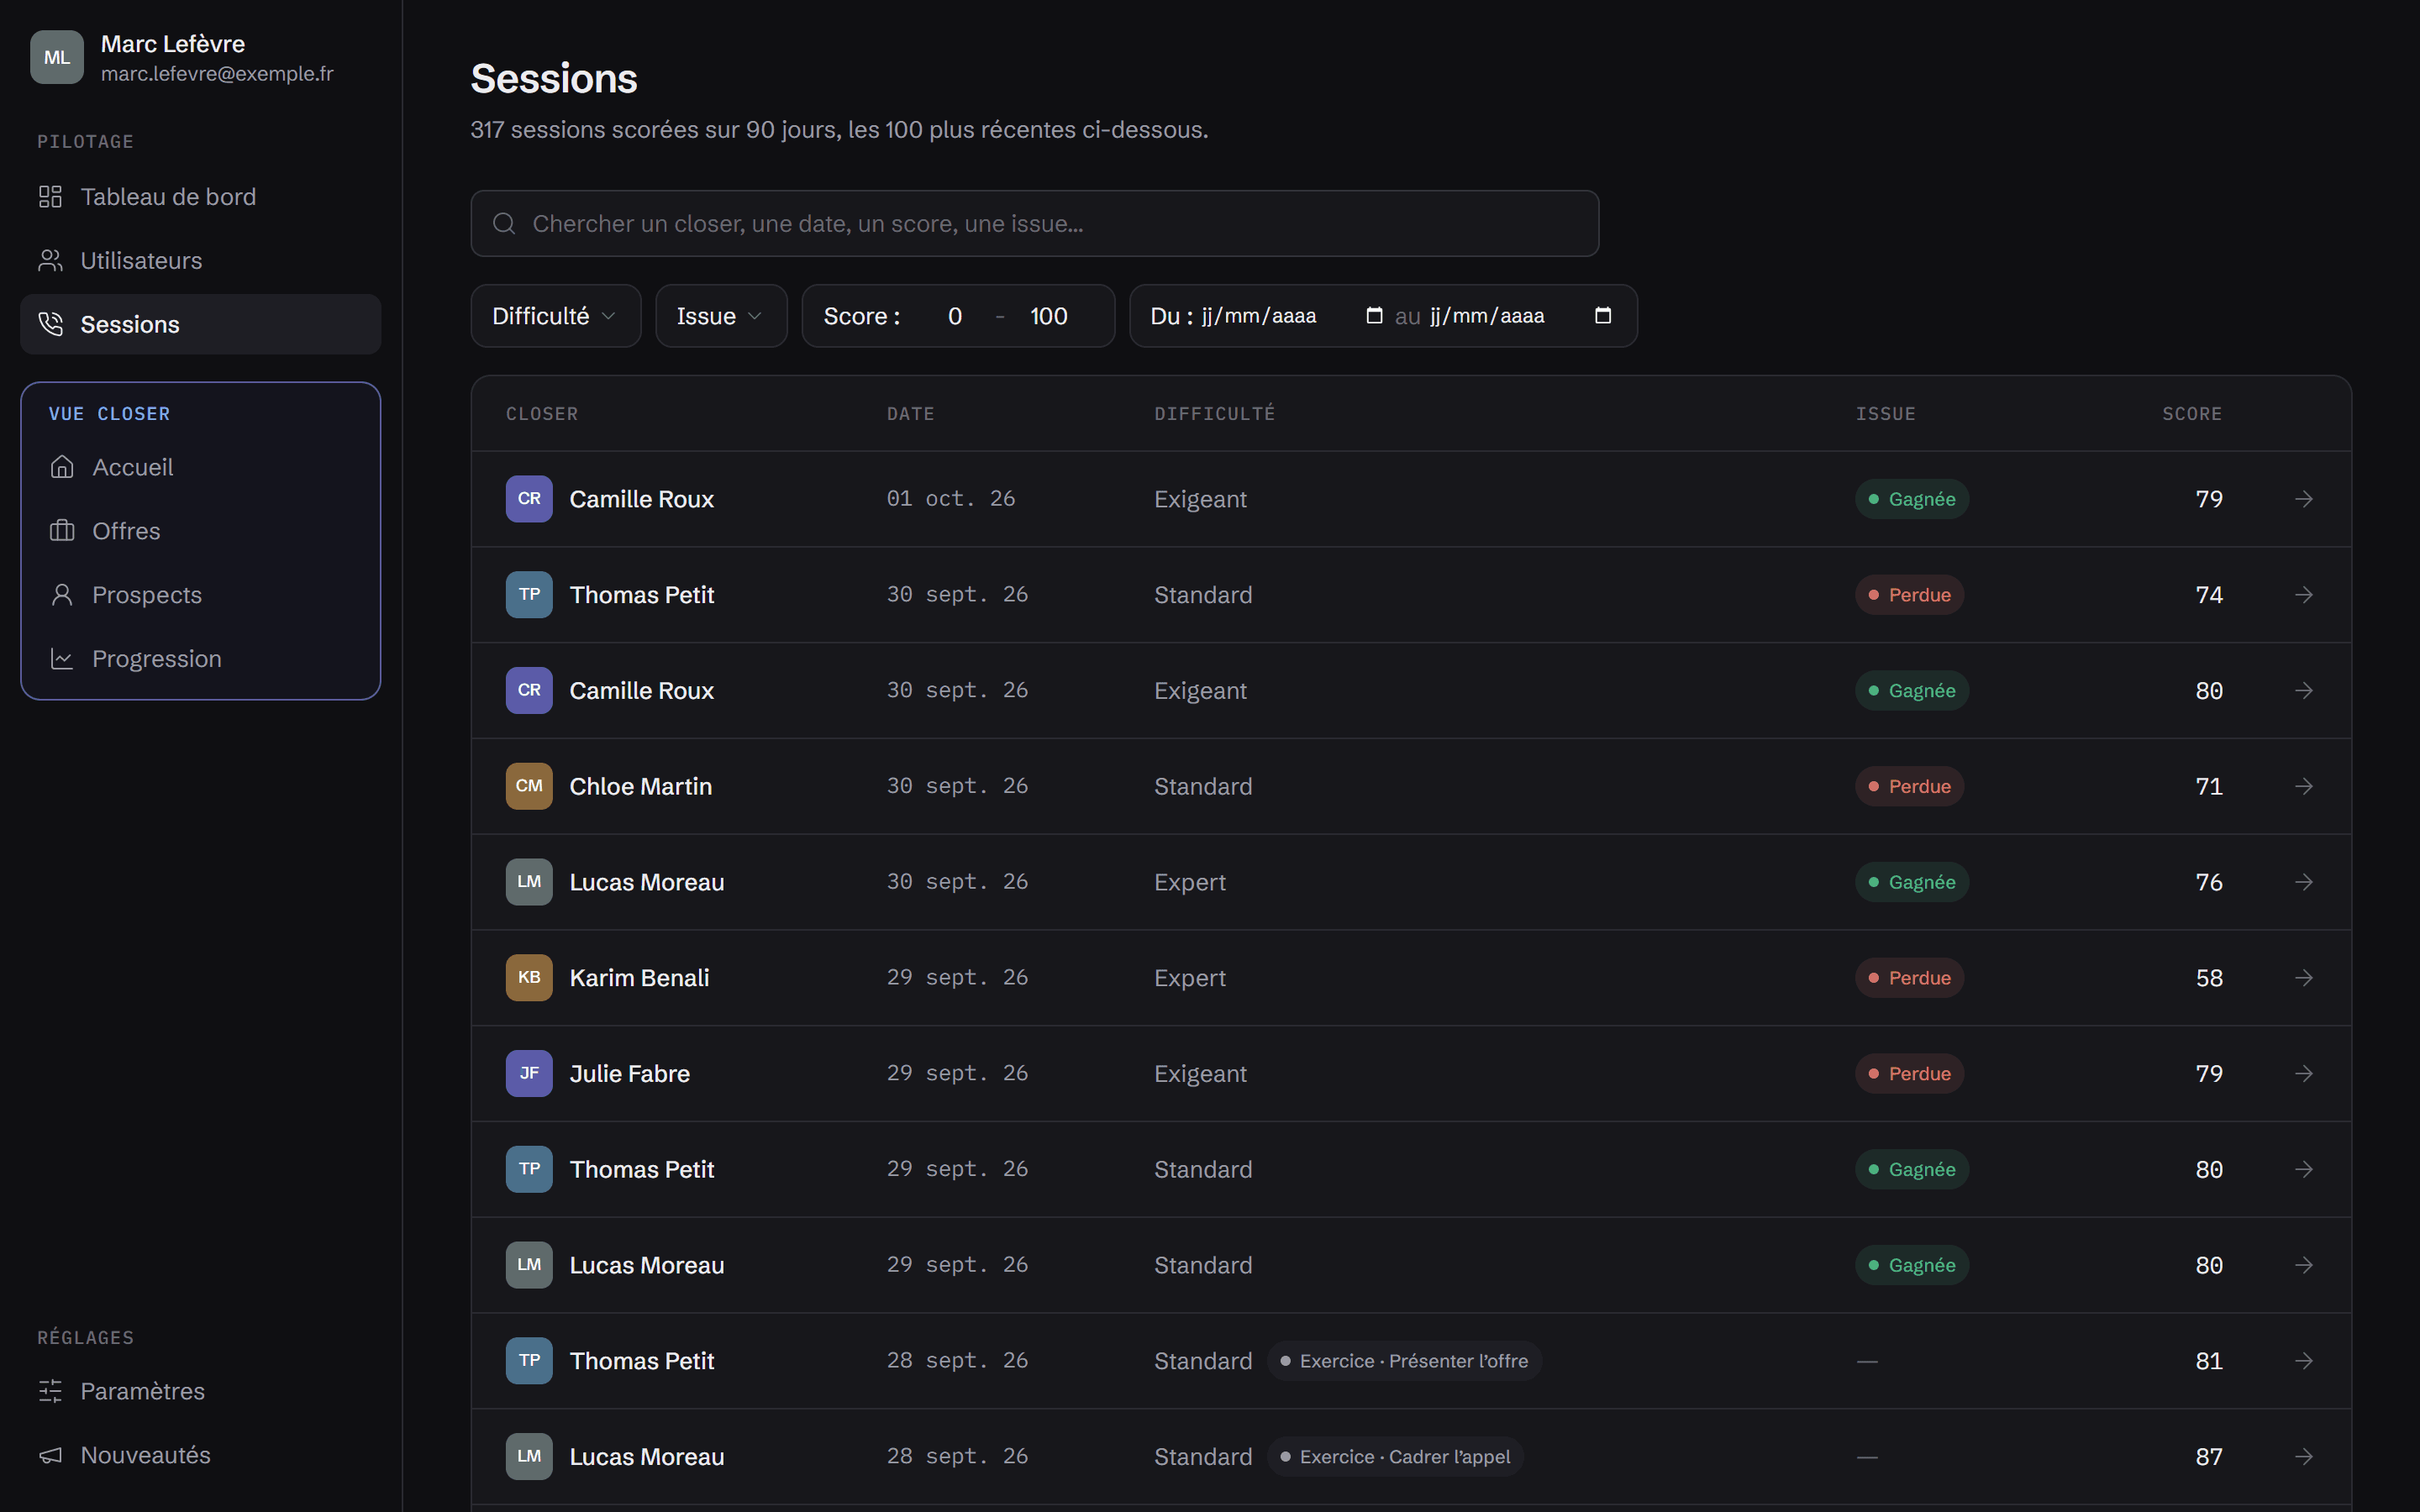Click the Difficulté column header
This screenshot has width=2420, height=1512.
pyautogui.click(x=1214, y=413)
